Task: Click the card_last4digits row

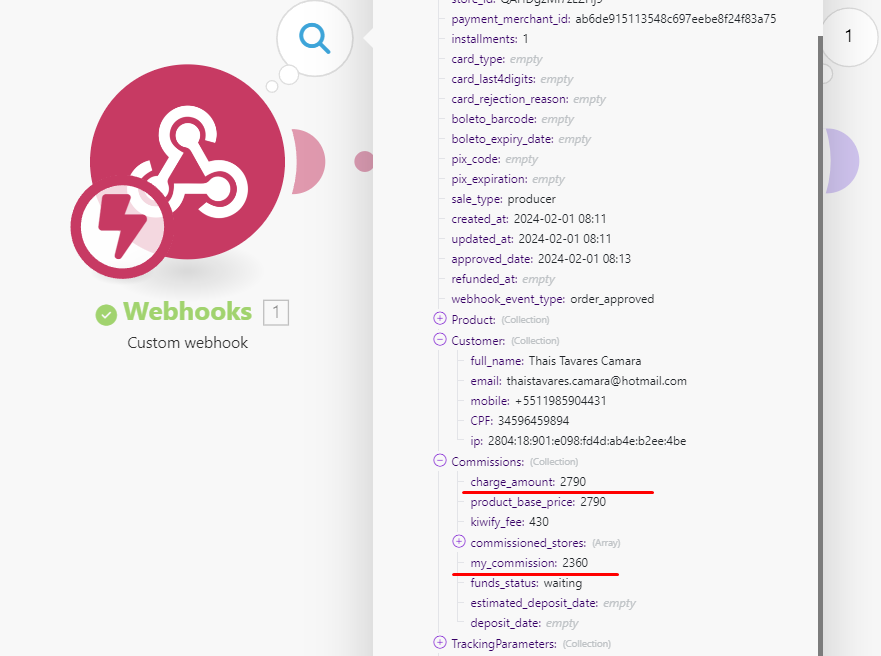Action: [512, 79]
